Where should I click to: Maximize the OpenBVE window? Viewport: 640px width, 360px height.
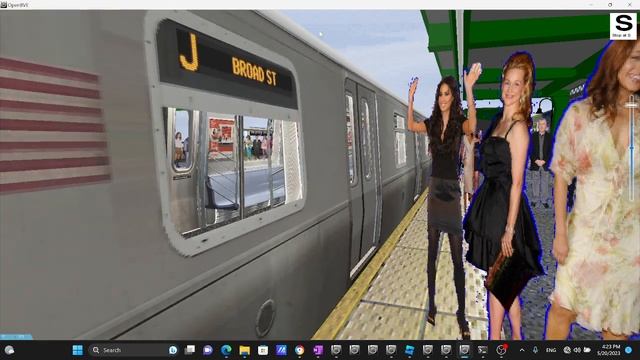tap(610, 5)
